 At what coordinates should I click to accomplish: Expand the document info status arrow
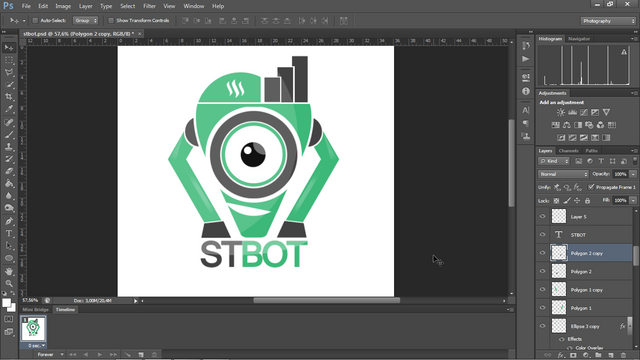click(x=136, y=301)
